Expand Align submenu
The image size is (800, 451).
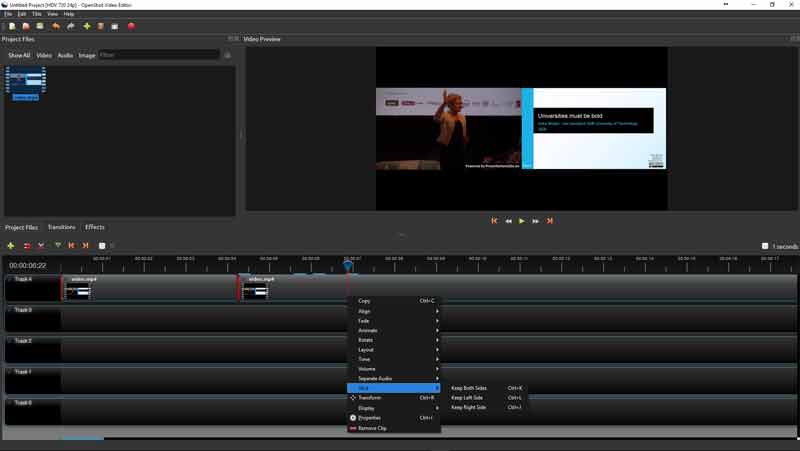(x=394, y=311)
